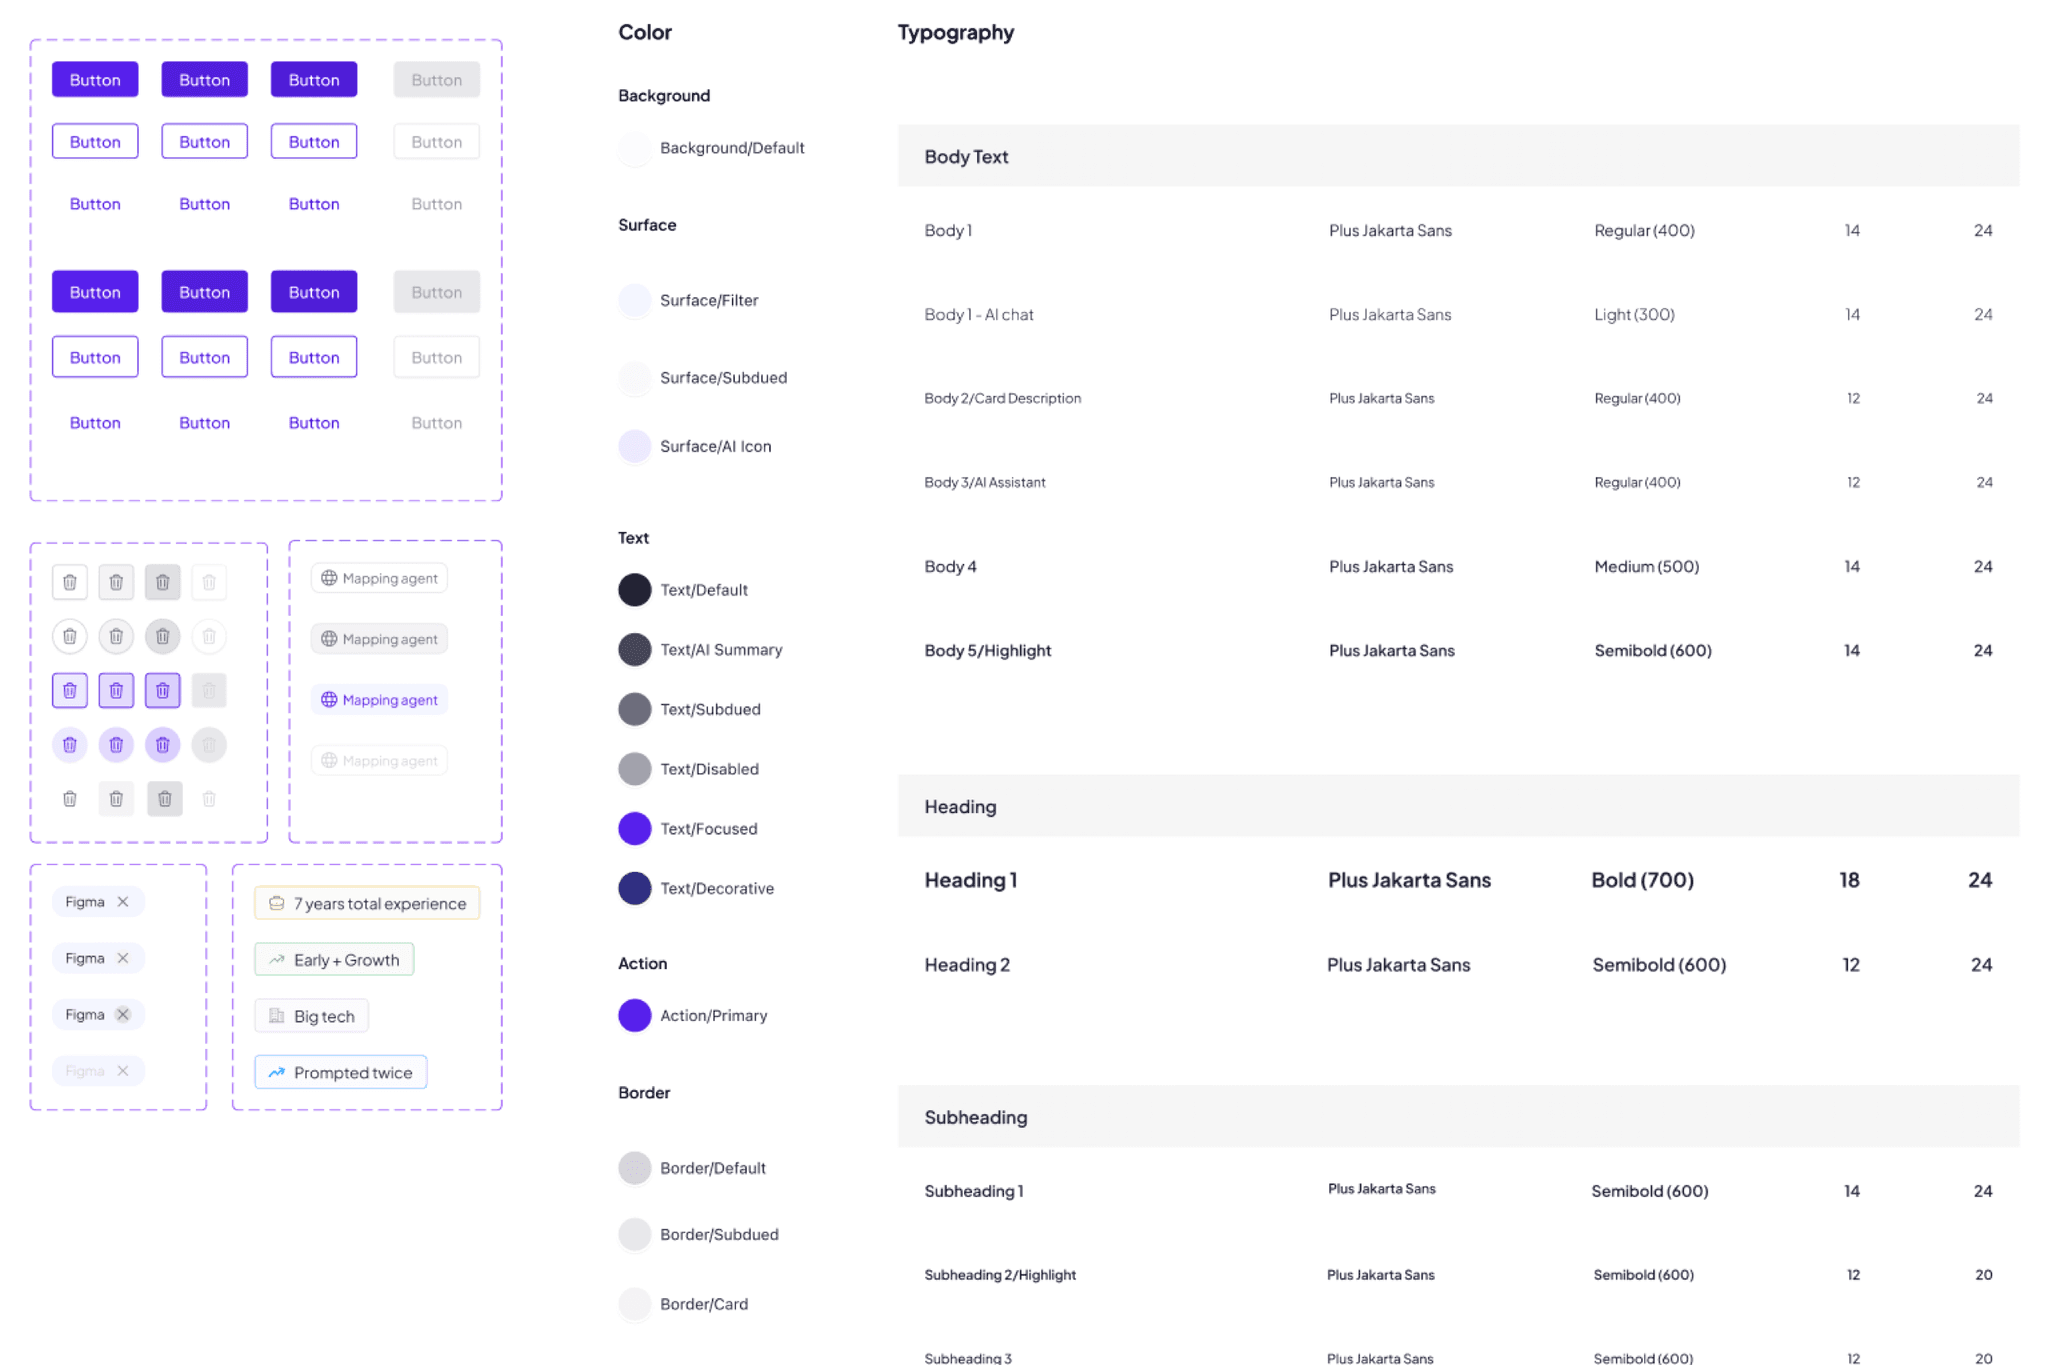This screenshot has height=1365, width=2048.
Task: Select the Text/Focused color swatch
Action: 635,828
